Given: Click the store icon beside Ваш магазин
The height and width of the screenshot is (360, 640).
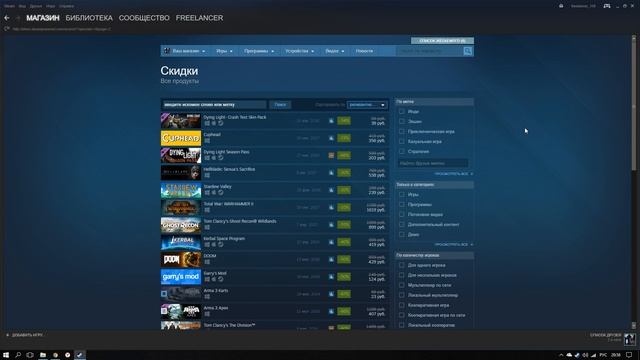Looking at the screenshot, I should coord(167,51).
